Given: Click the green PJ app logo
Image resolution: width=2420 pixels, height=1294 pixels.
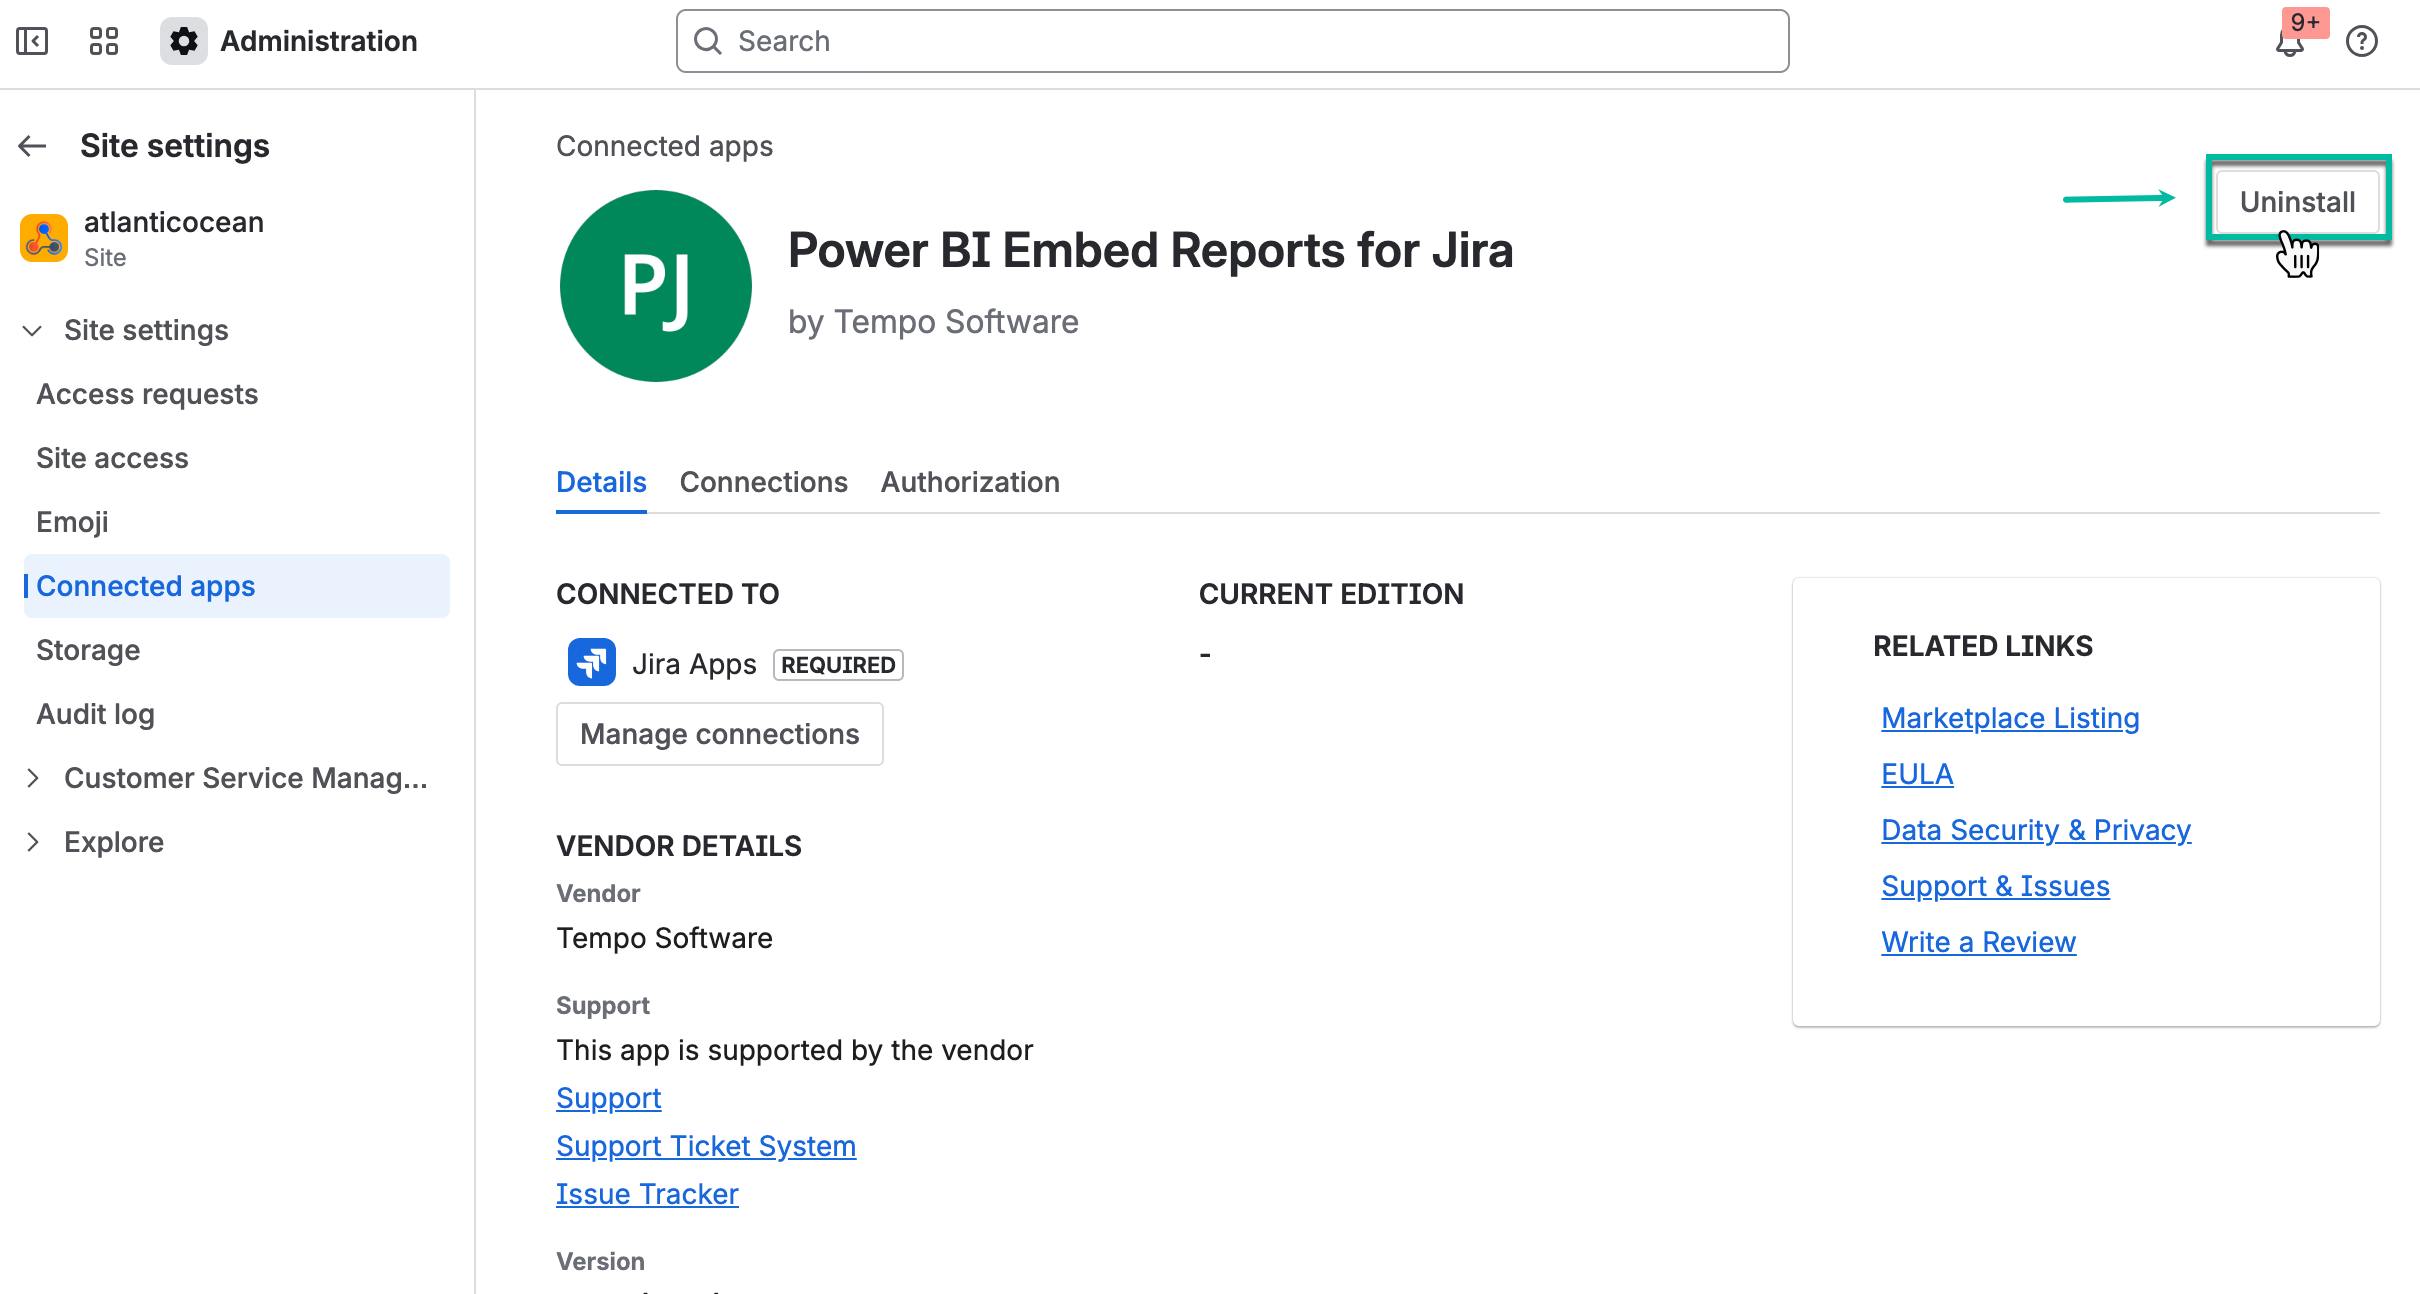Looking at the screenshot, I should click(656, 286).
